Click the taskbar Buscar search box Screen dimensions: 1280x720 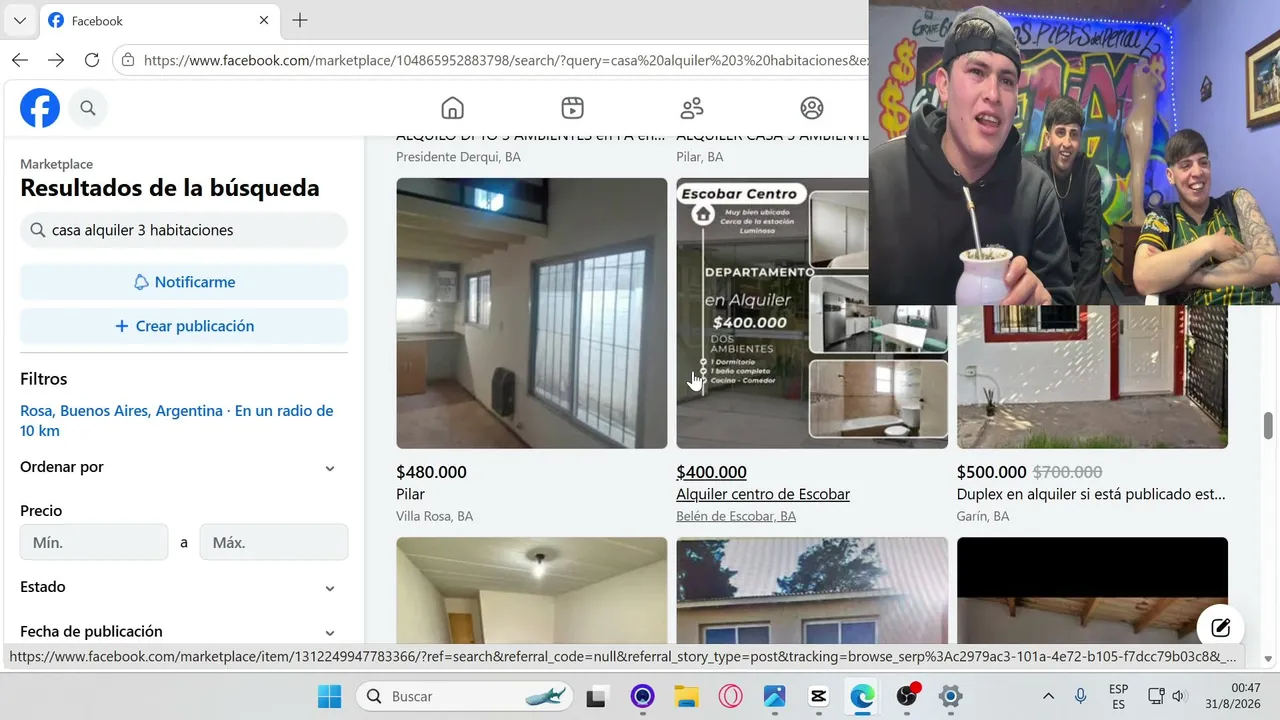pyautogui.click(x=465, y=696)
